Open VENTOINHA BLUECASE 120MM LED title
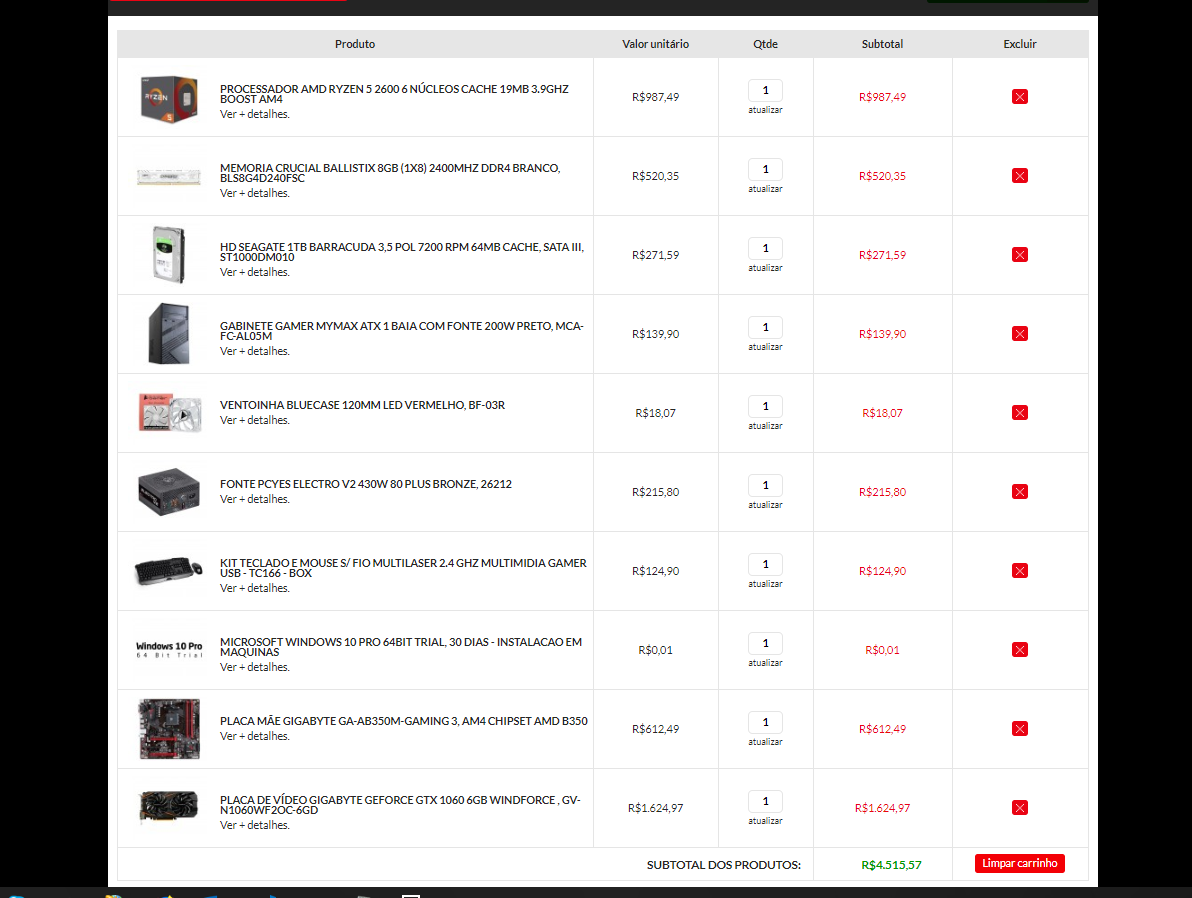 (362, 405)
